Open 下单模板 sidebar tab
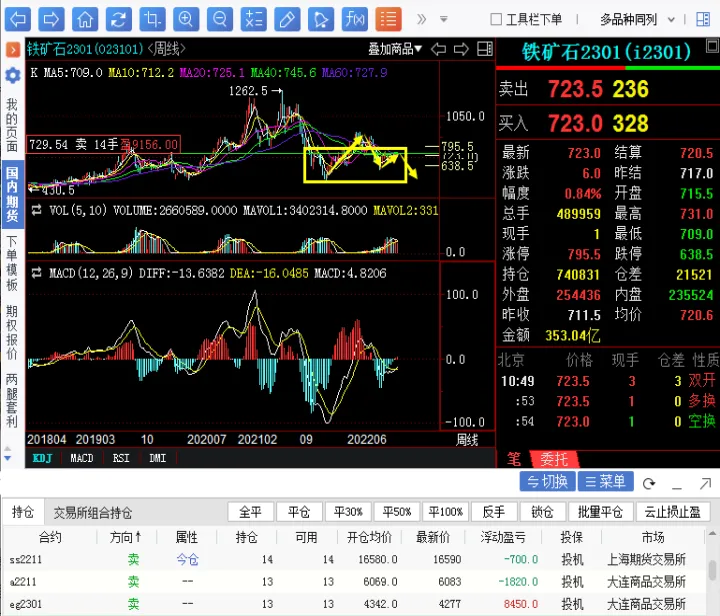720x616 pixels. point(12,263)
